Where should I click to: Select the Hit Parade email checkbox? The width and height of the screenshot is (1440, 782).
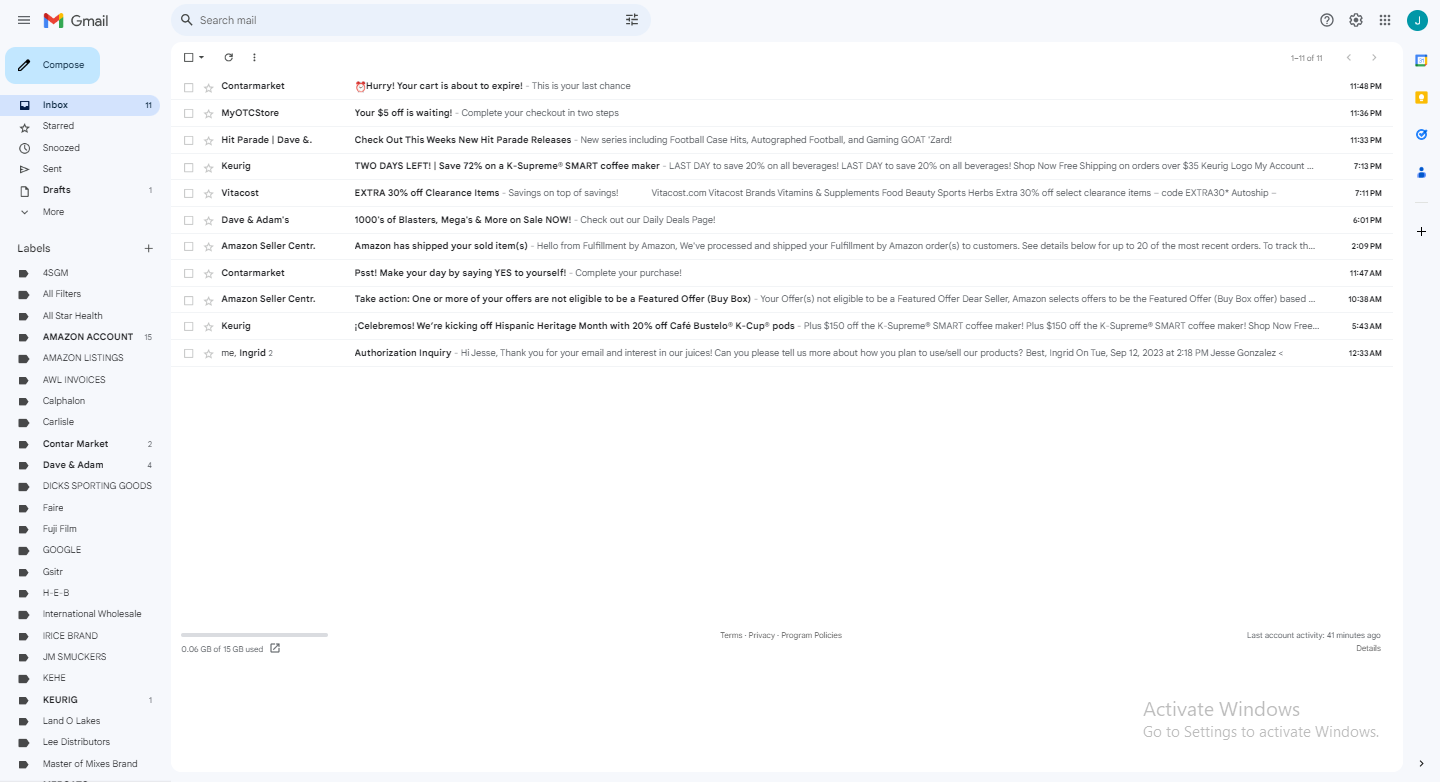(188, 141)
